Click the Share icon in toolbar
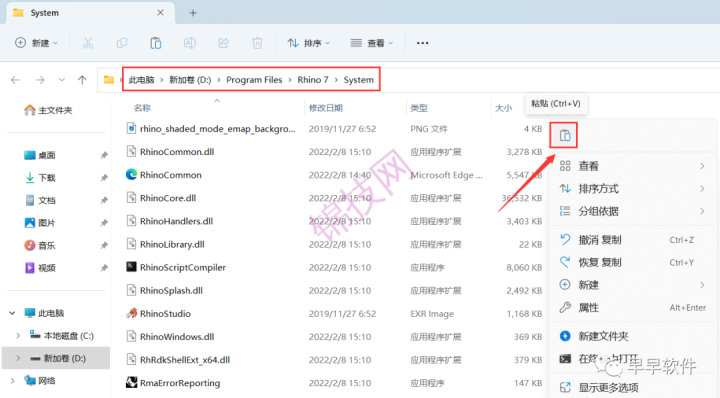 224,43
